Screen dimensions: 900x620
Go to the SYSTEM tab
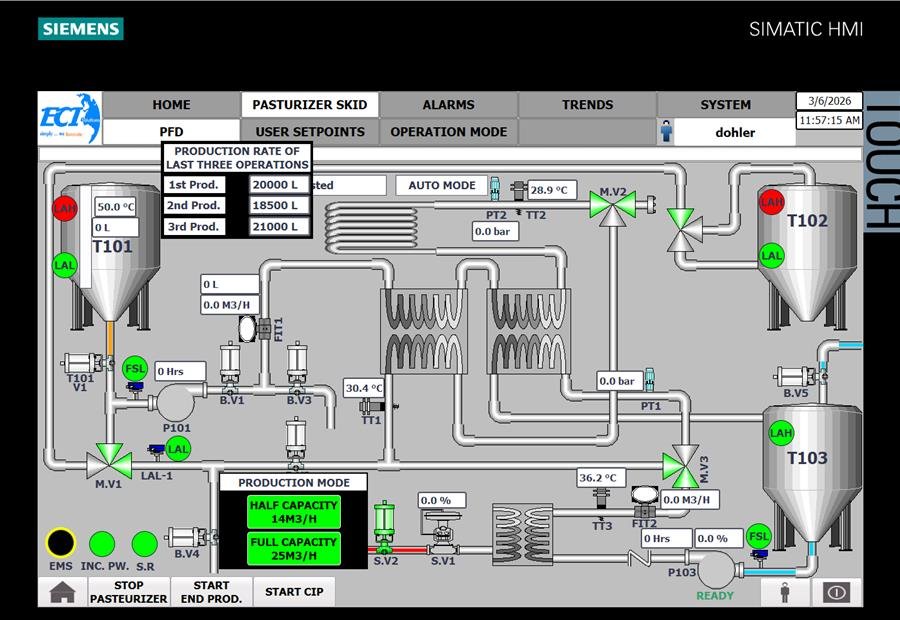tap(726, 104)
